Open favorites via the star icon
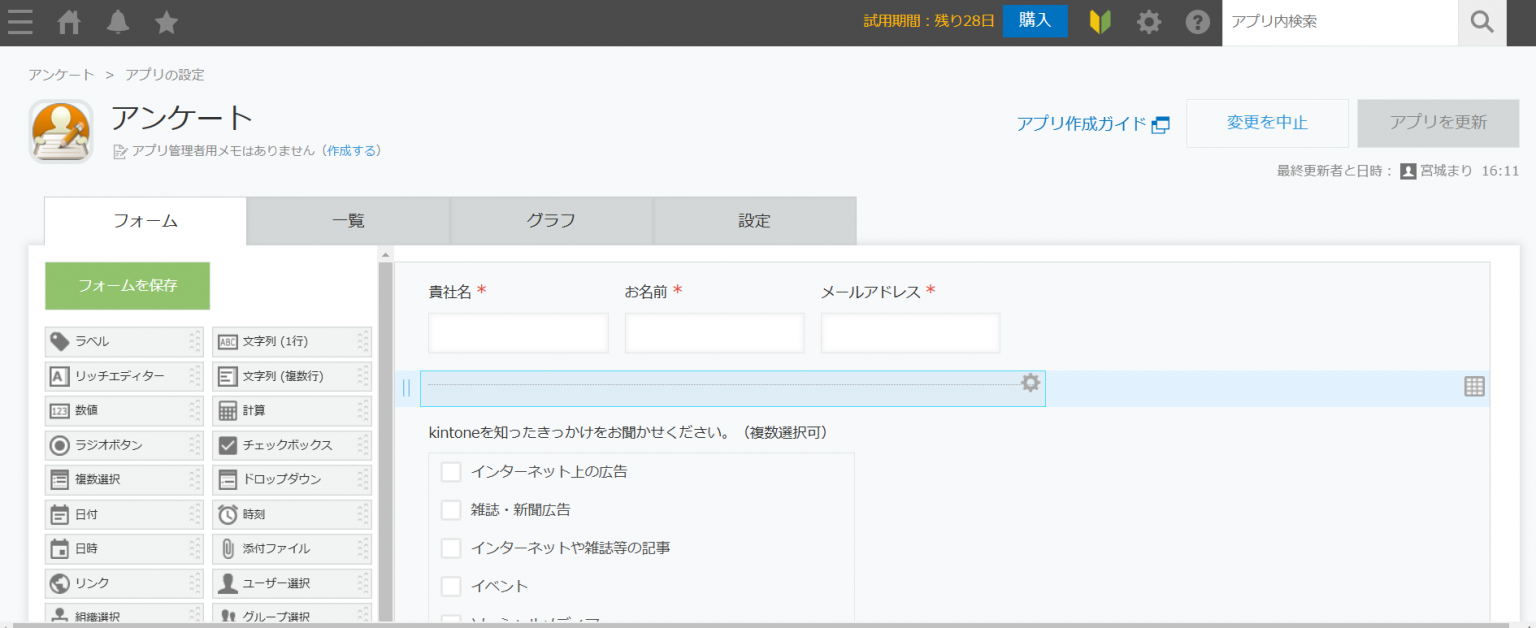 tap(166, 22)
